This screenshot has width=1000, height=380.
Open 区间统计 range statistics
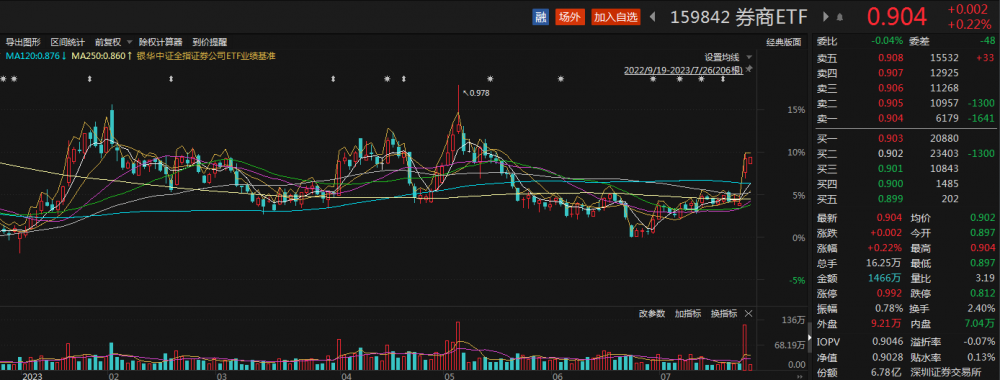(68, 42)
